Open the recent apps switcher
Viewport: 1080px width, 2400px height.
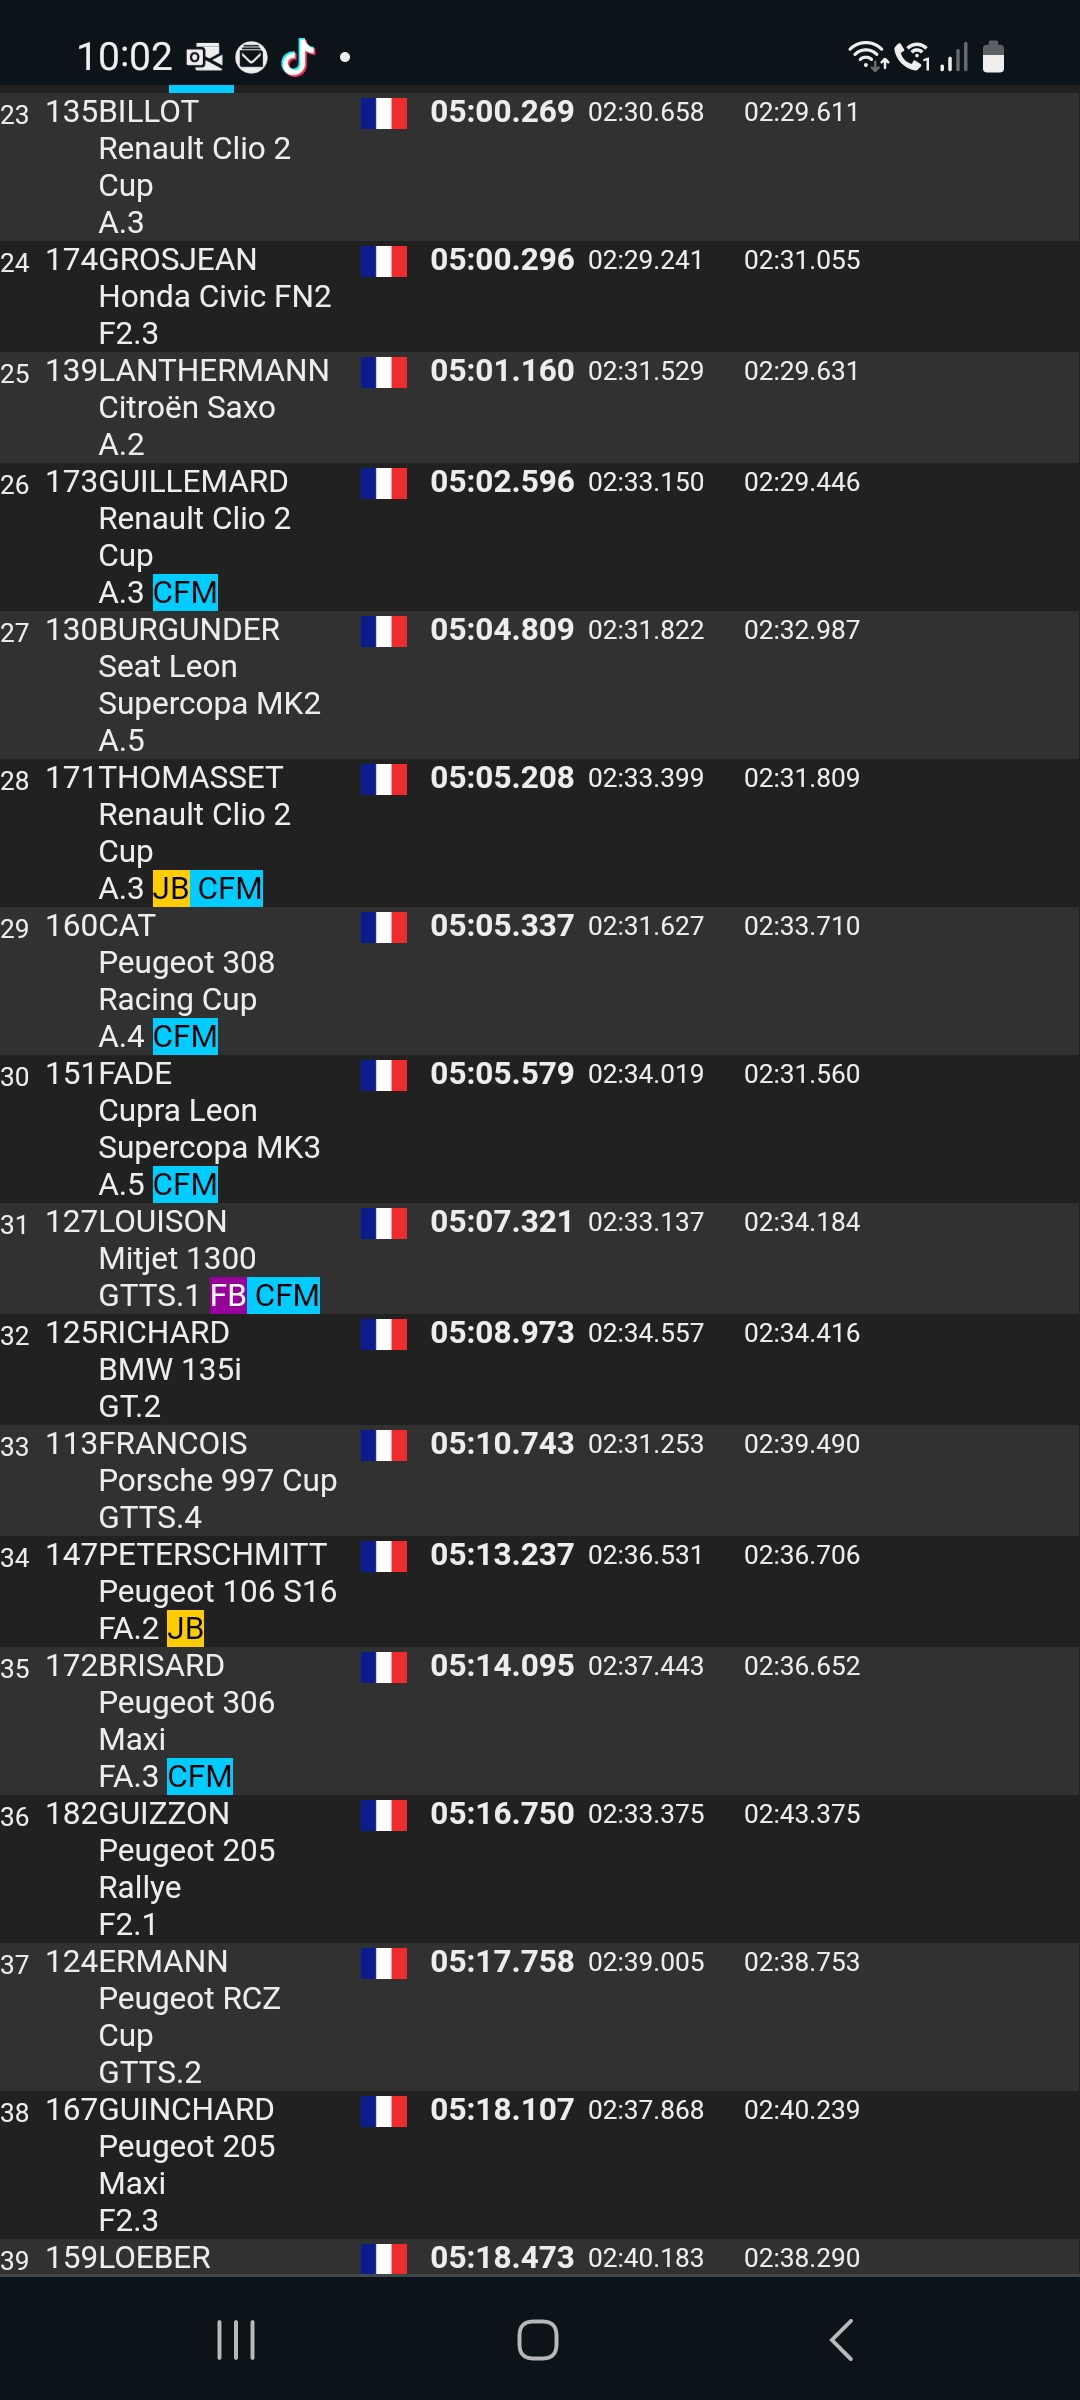tap(236, 2340)
